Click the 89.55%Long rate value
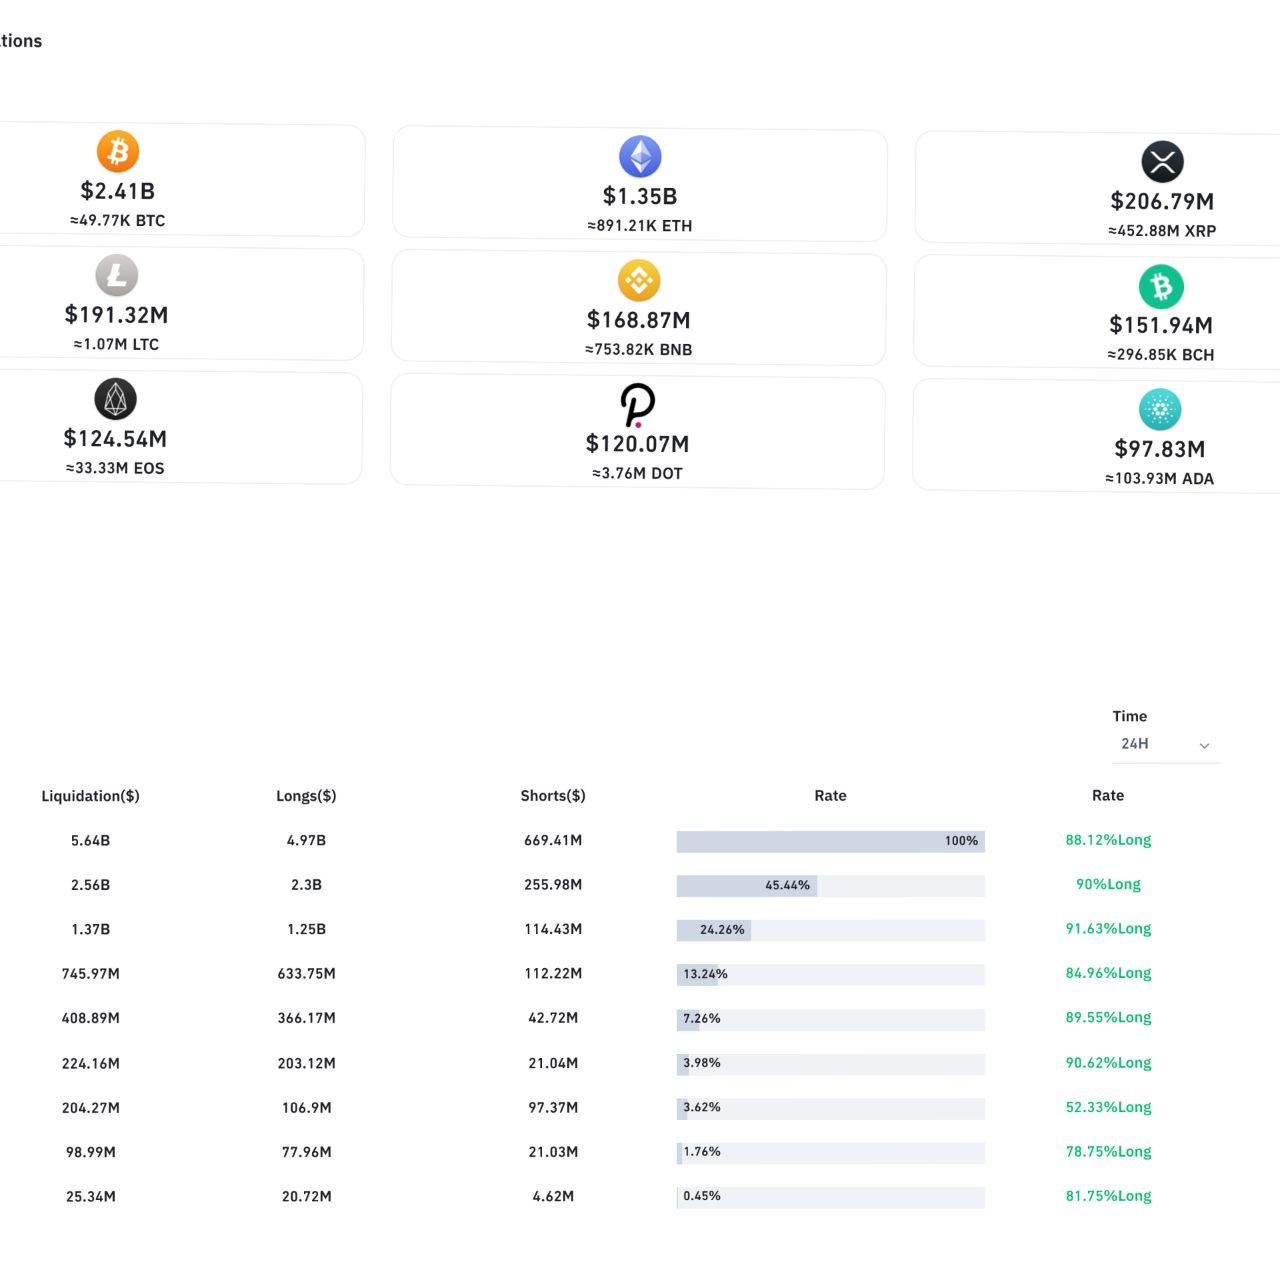The width and height of the screenshot is (1280, 1280). (x=1108, y=1018)
